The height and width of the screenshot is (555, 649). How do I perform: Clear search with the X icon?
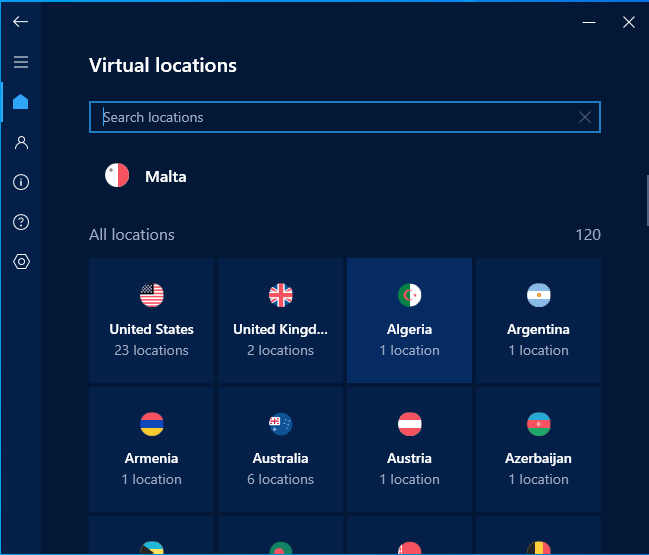click(x=585, y=117)
